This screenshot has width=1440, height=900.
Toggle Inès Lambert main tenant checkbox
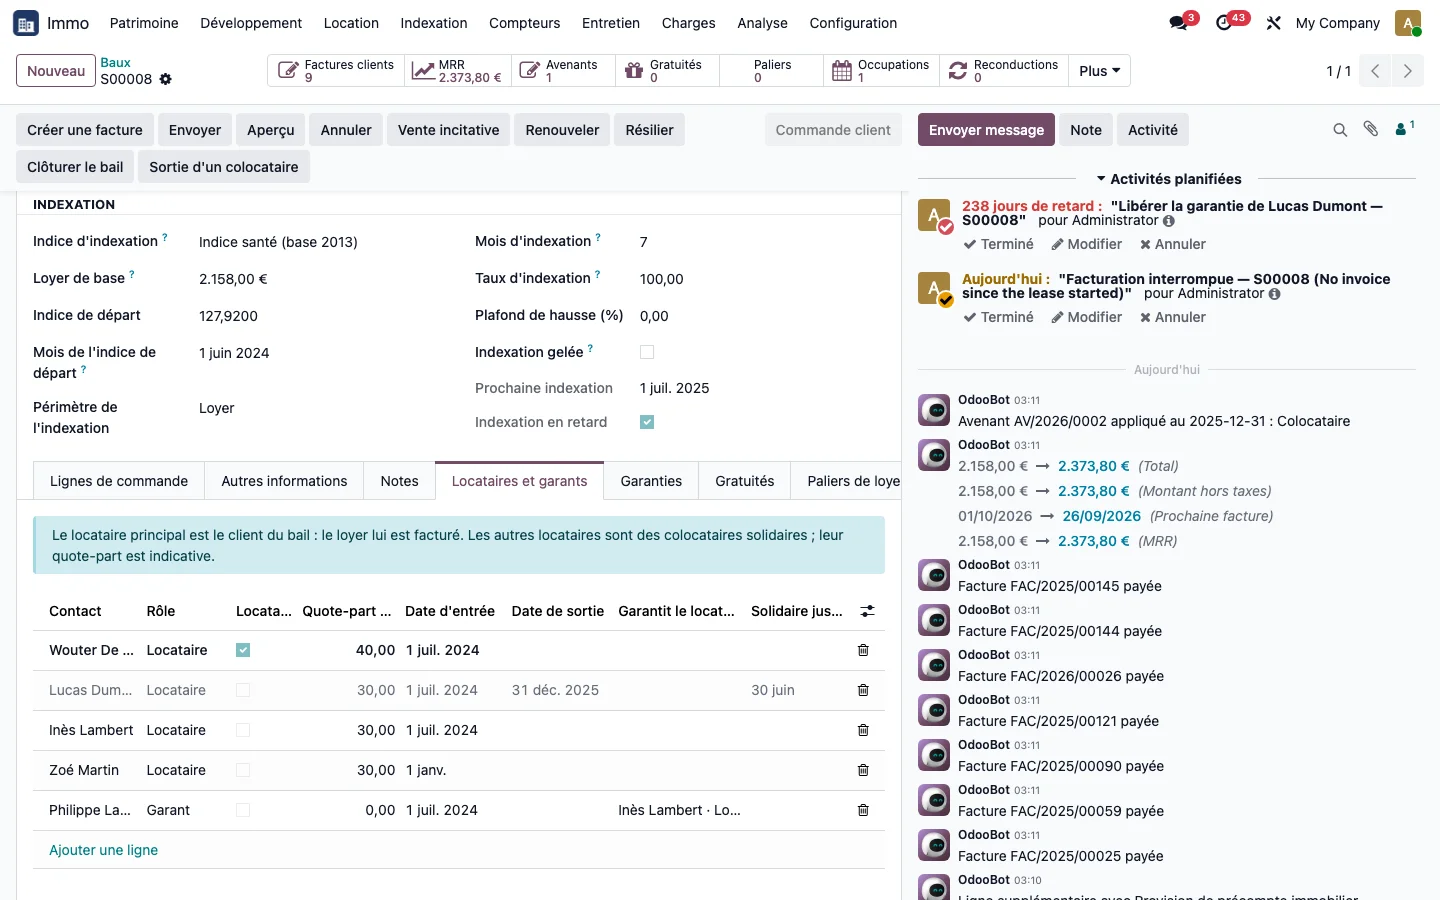tap(243, 730)
